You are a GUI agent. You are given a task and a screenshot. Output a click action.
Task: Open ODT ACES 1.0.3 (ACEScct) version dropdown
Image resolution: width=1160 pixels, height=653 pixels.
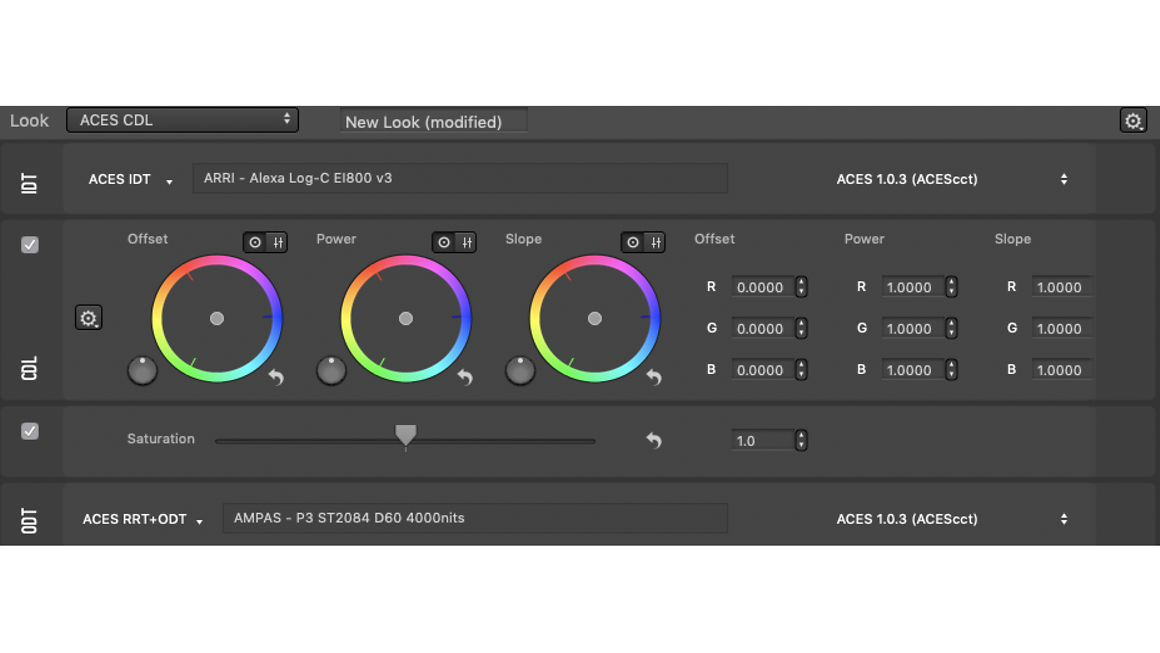(952, 519)
